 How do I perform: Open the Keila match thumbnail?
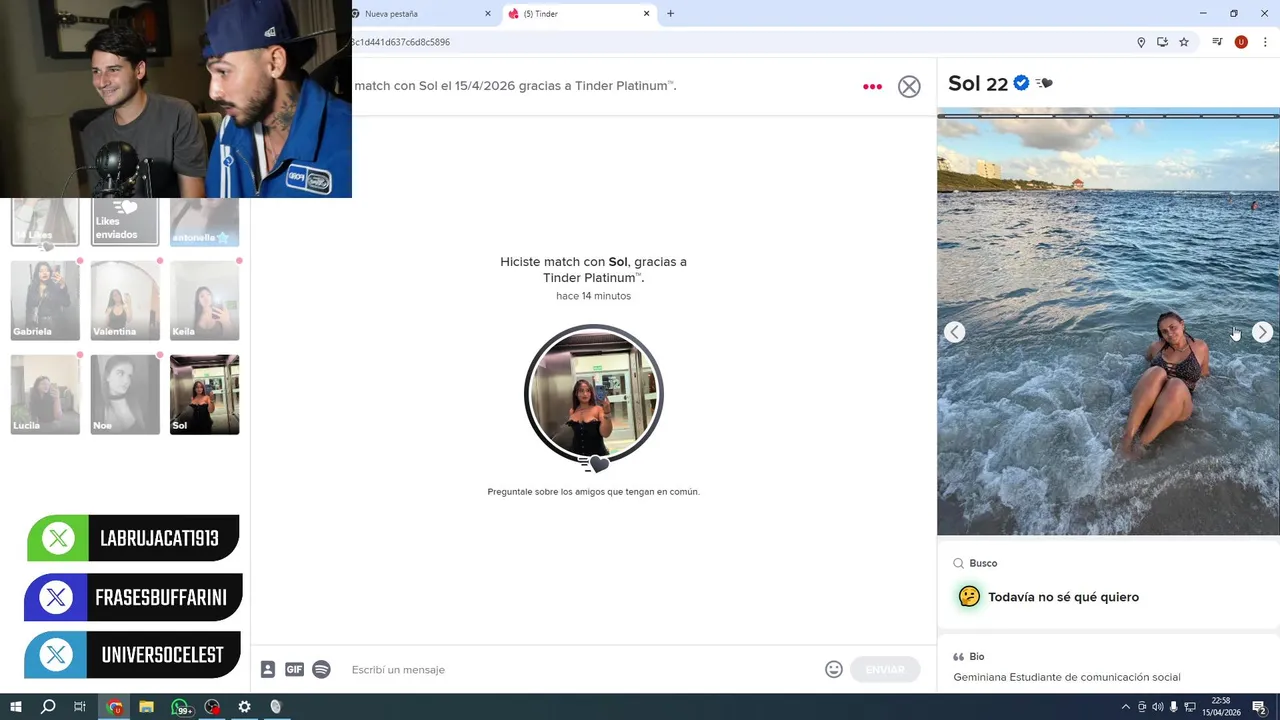pos(205,300)
